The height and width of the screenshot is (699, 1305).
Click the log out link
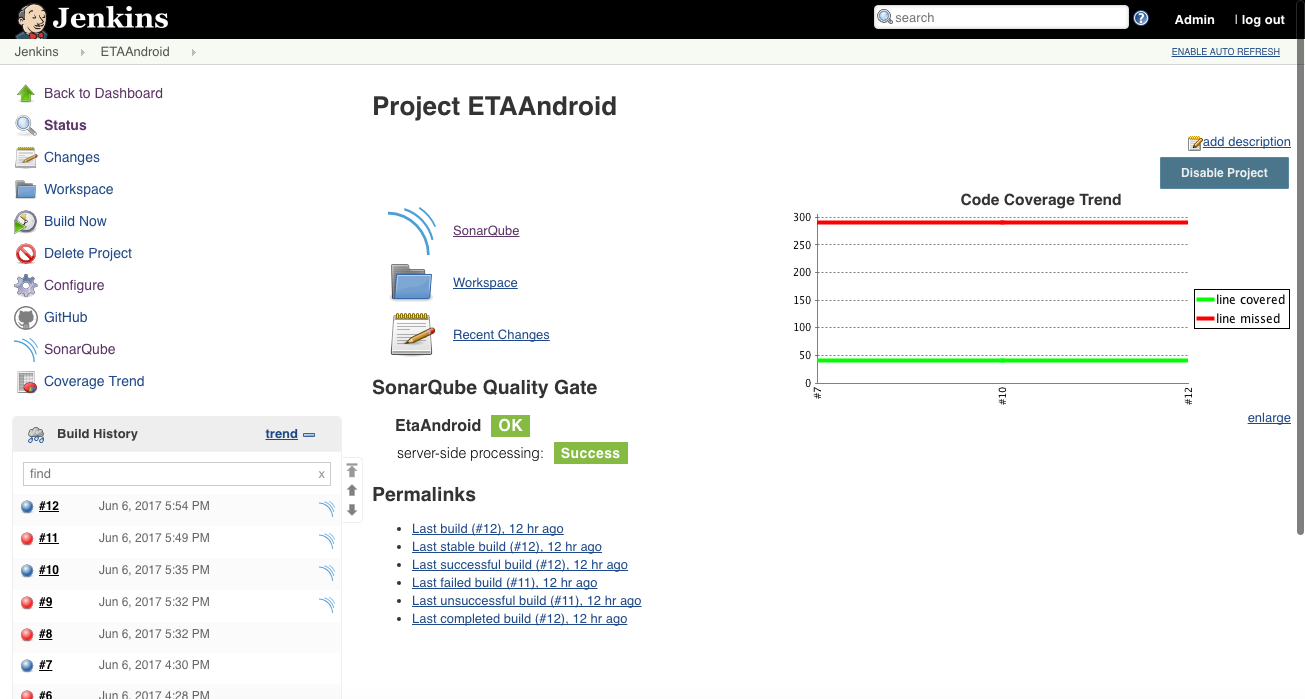1263,19
